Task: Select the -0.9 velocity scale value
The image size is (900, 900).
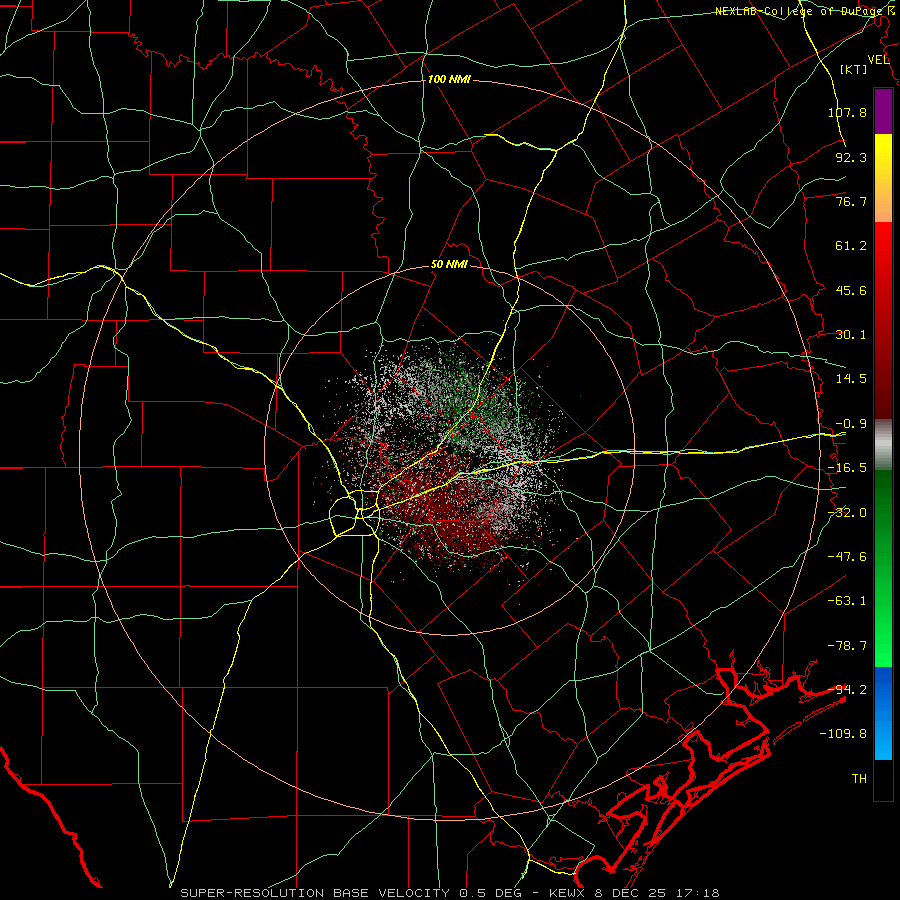Action: point(851,424)
